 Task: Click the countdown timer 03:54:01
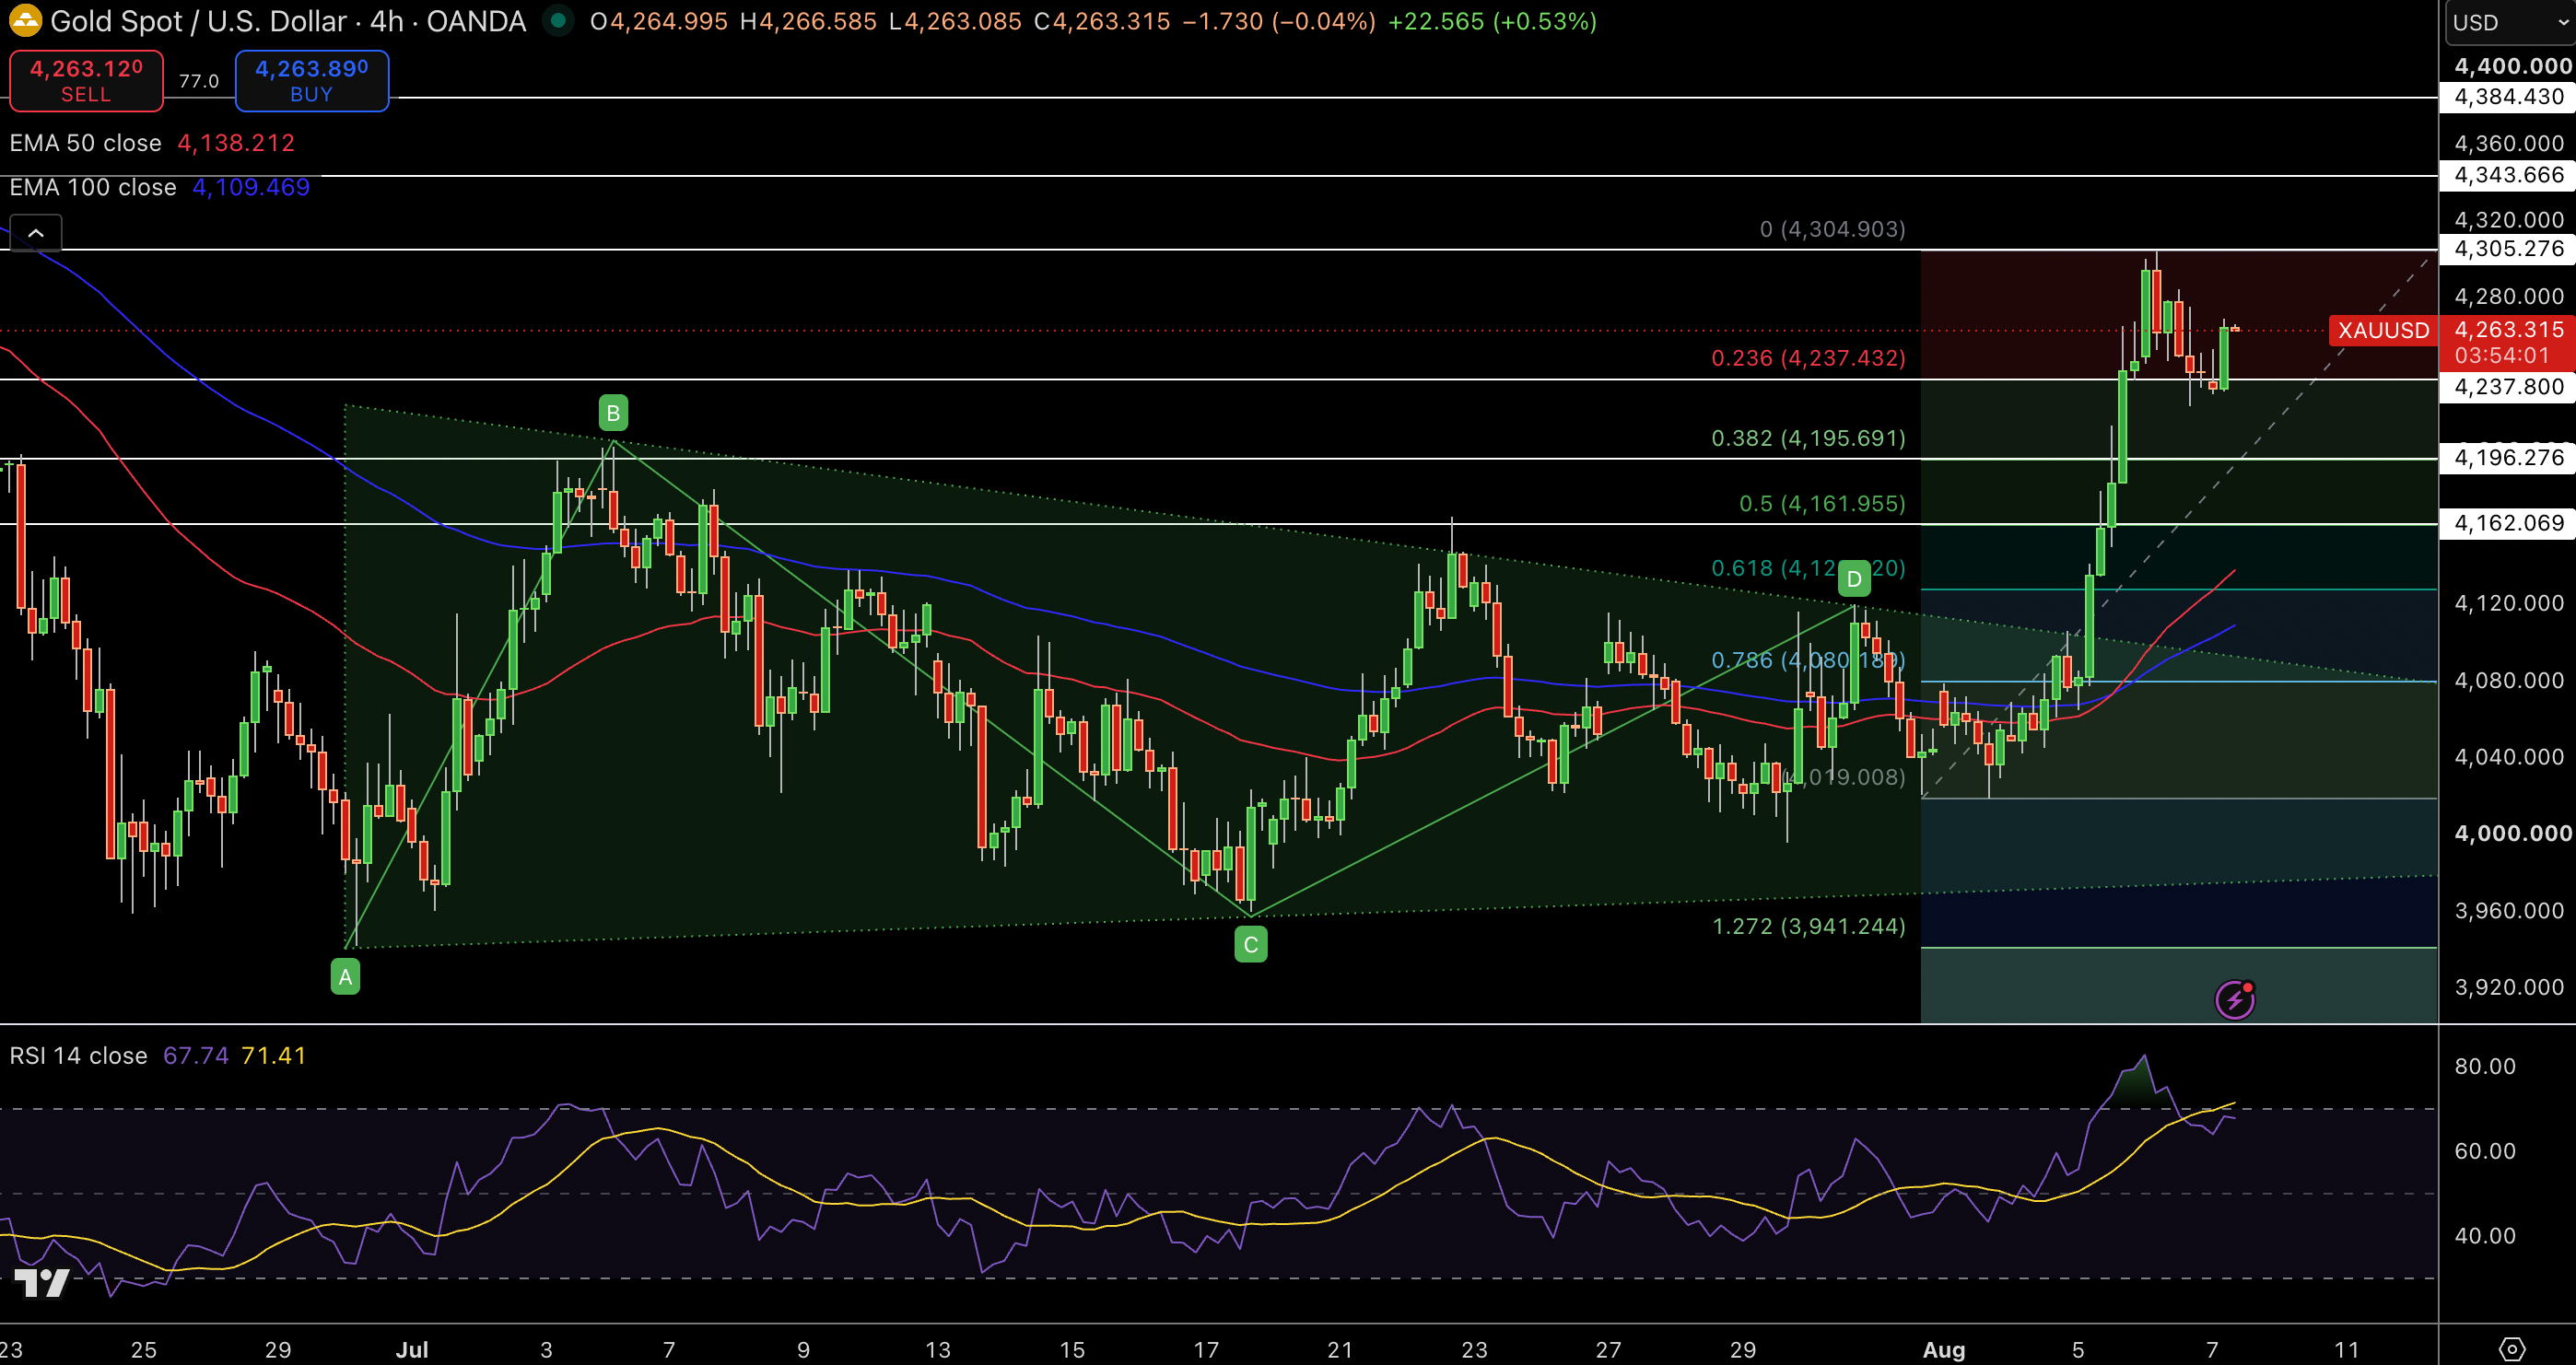click(2502, 356)
